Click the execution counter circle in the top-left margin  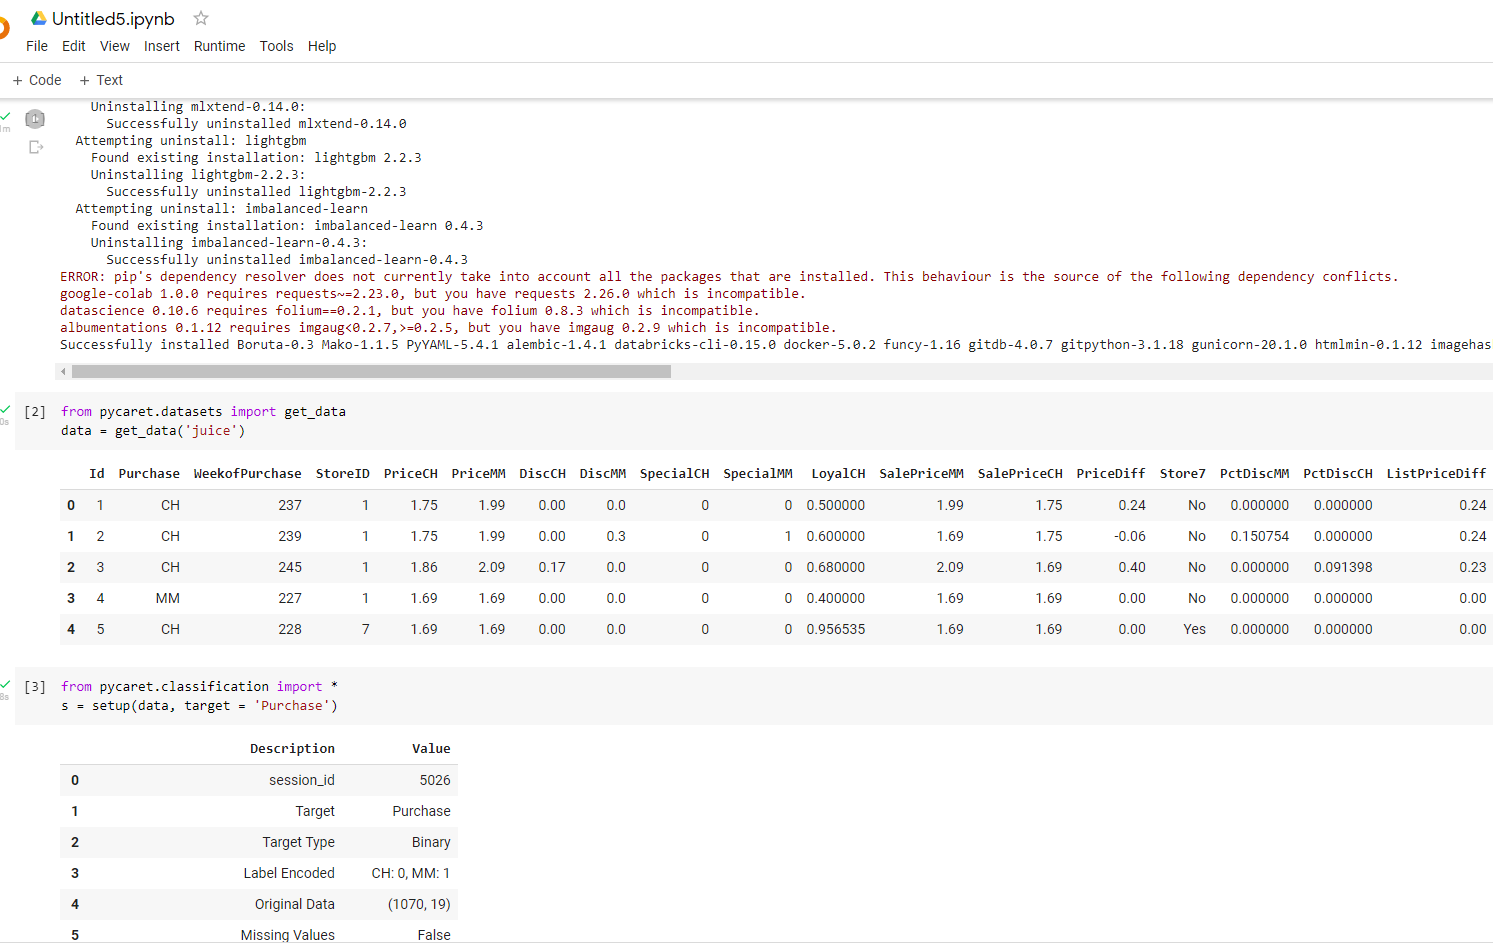(35, 118)
